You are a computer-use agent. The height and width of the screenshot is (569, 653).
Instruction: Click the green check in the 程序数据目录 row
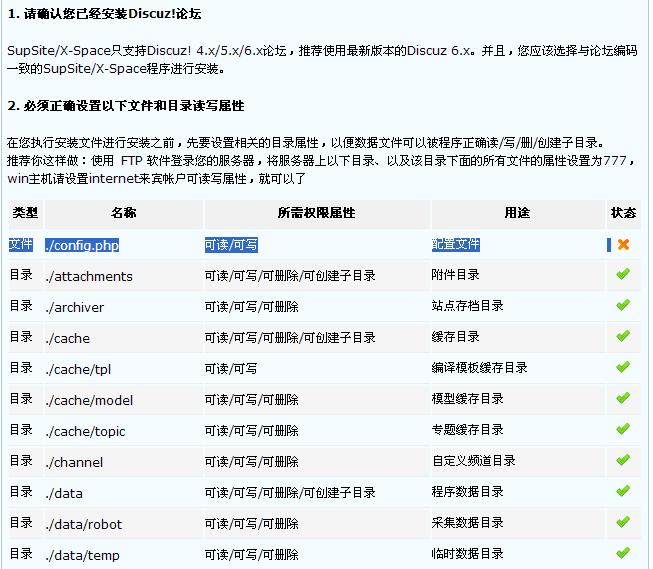pyautogui.click(x=623, y=491)
